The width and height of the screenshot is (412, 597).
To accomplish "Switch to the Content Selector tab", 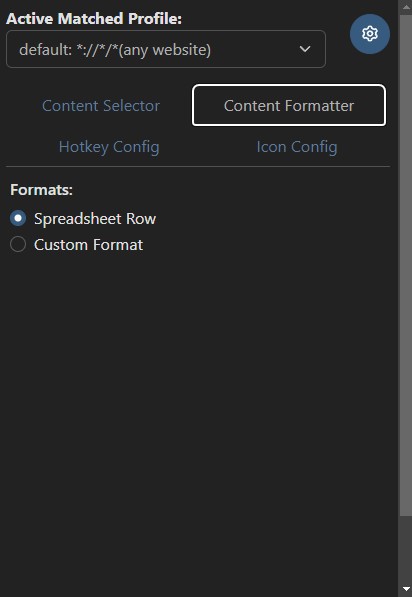I will click(x=101, y=105).
